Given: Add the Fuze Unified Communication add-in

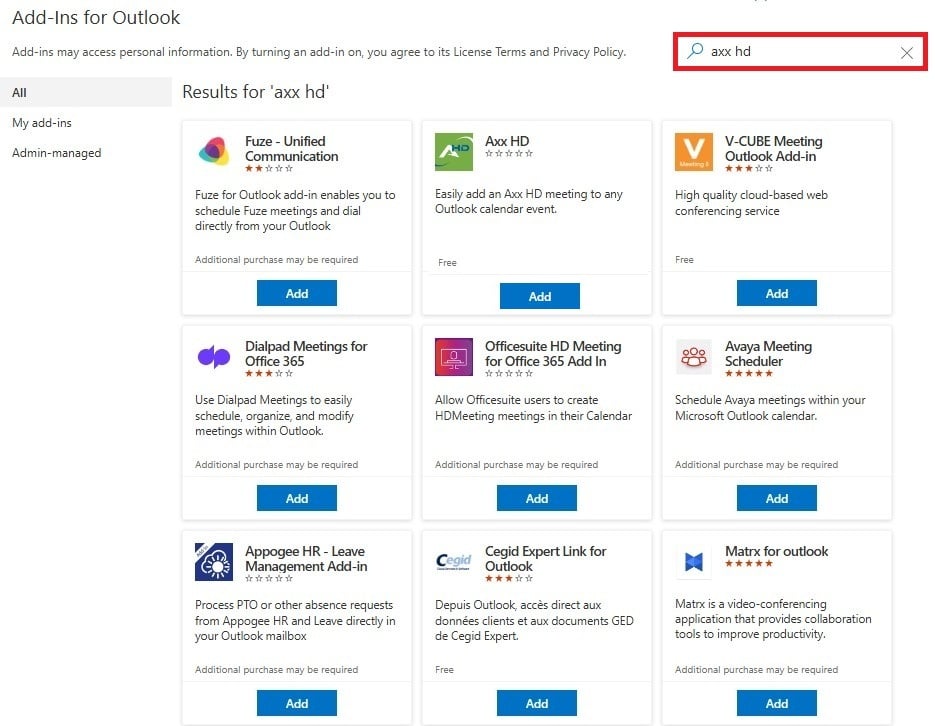Looking at the screenshot, I should (x=297, y=293).
